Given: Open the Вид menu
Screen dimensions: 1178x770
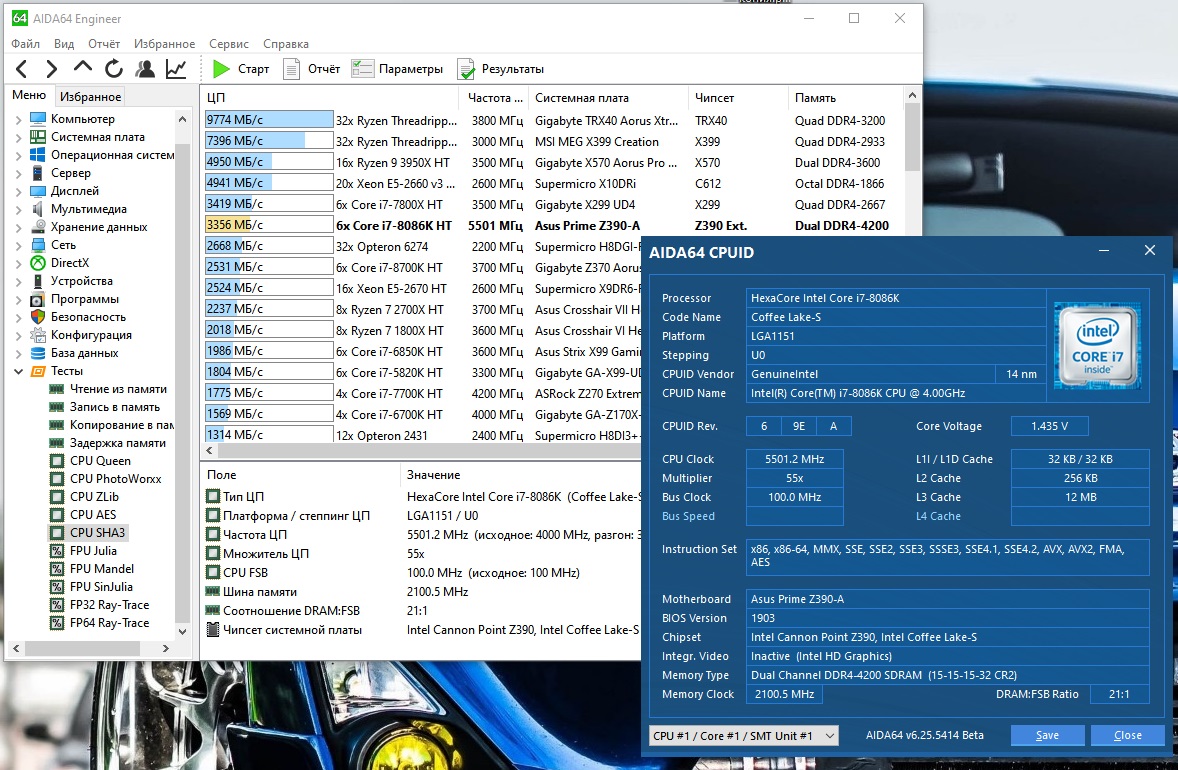Looking at the screenshot, I should (x=64, y=44).
